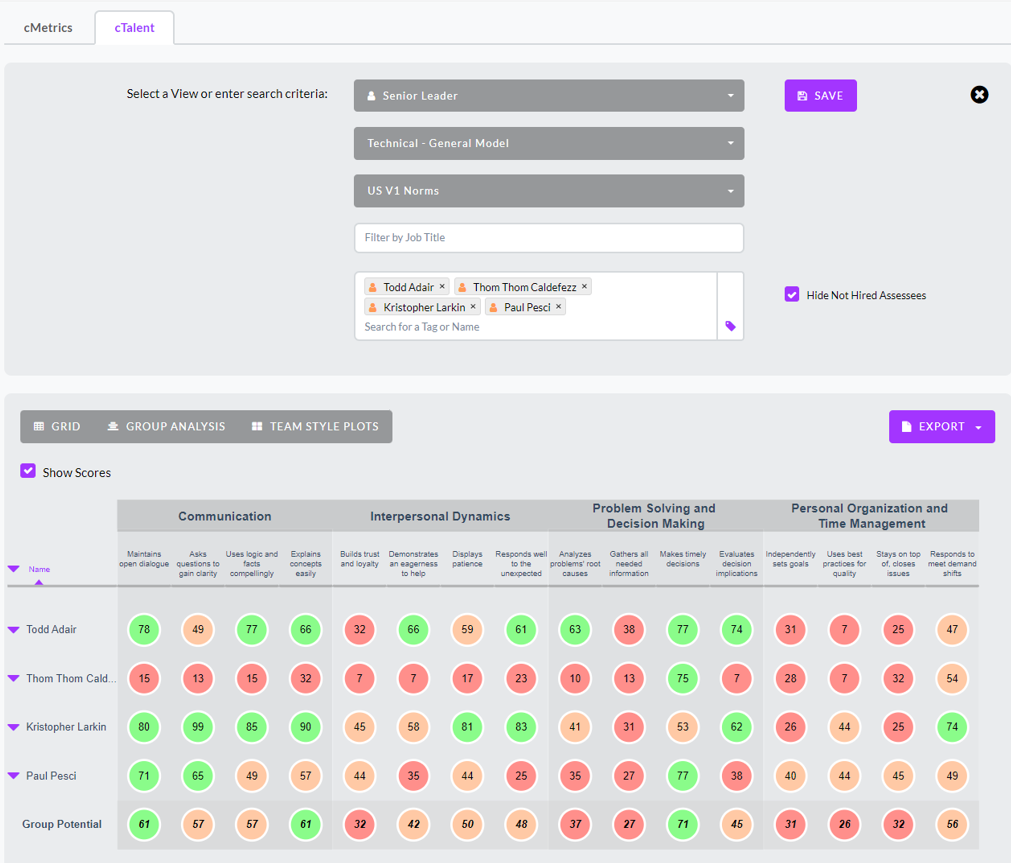The width and height of the screenshot is (1011, 863).
Task: Disable the Show Scores checkbox
Action: (x=27, y=472)
